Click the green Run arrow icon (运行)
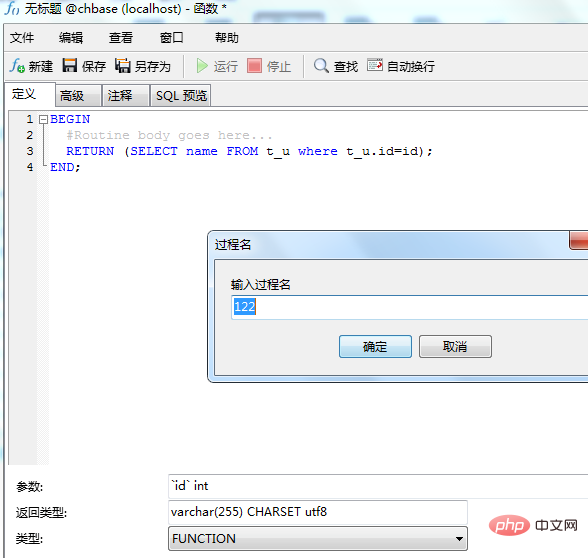This screenshot has width=588, height=558. [x=202, y=66]
